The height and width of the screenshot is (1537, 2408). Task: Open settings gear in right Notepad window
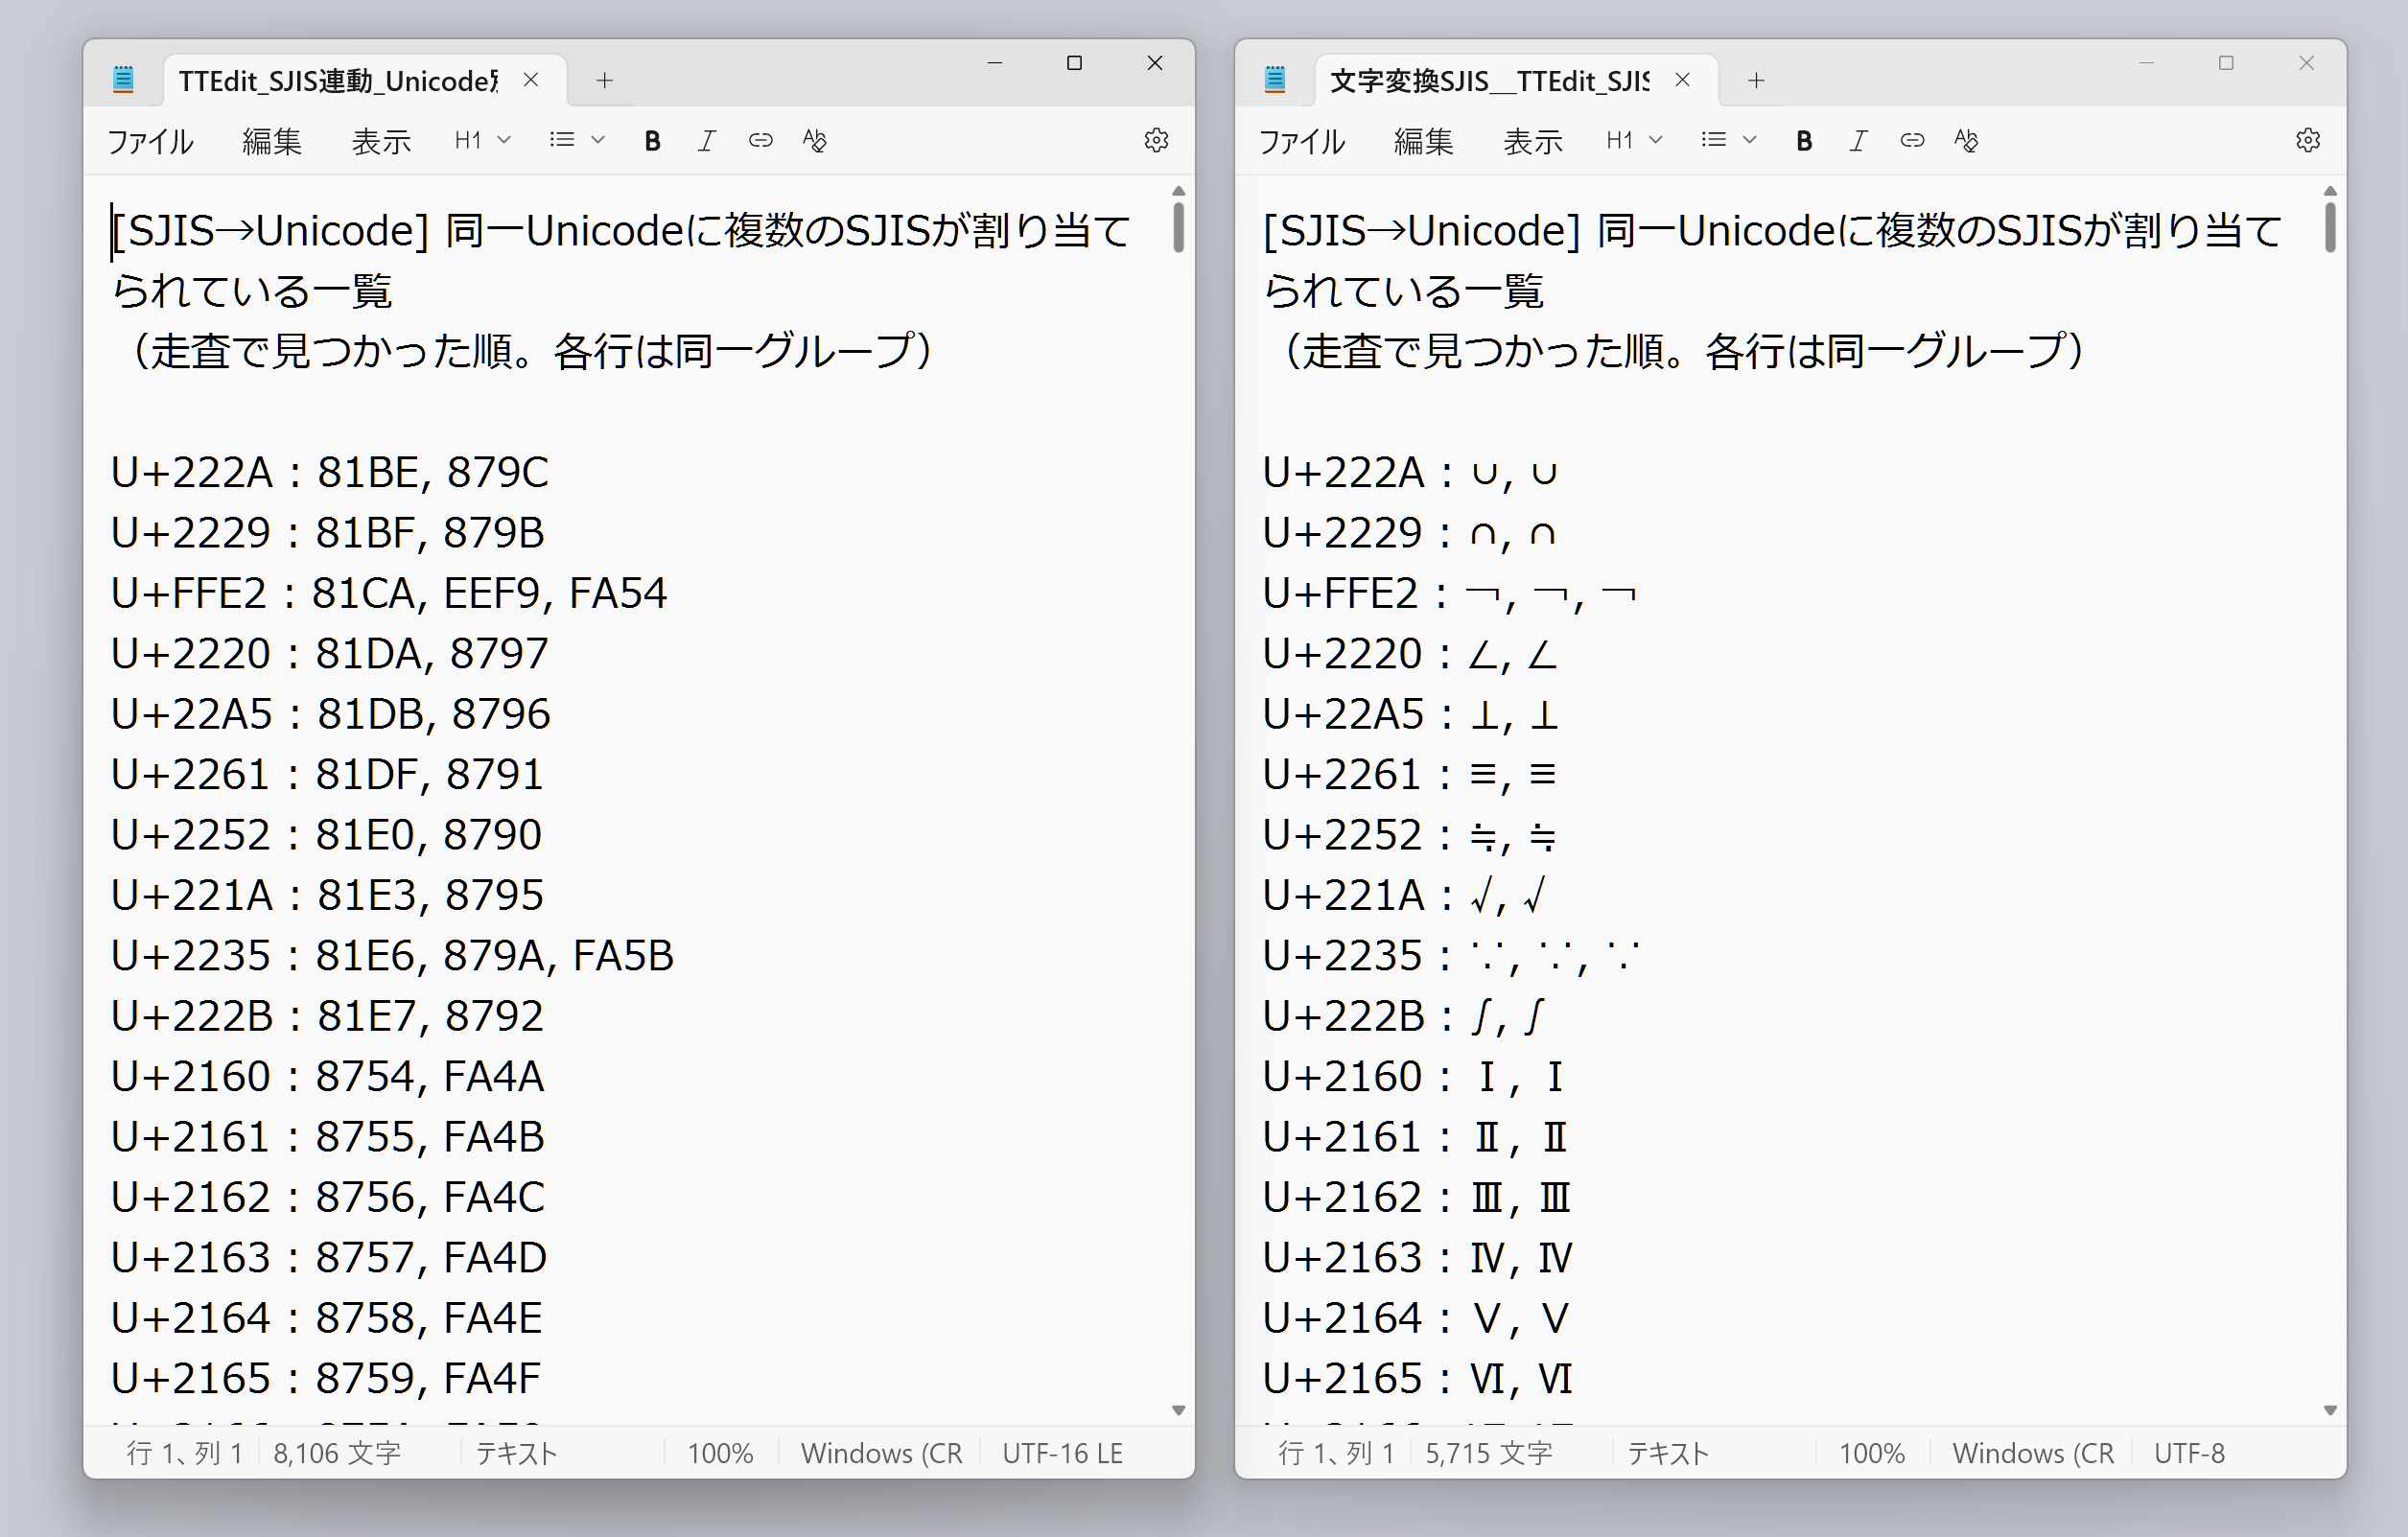(x=2307, y=141)
